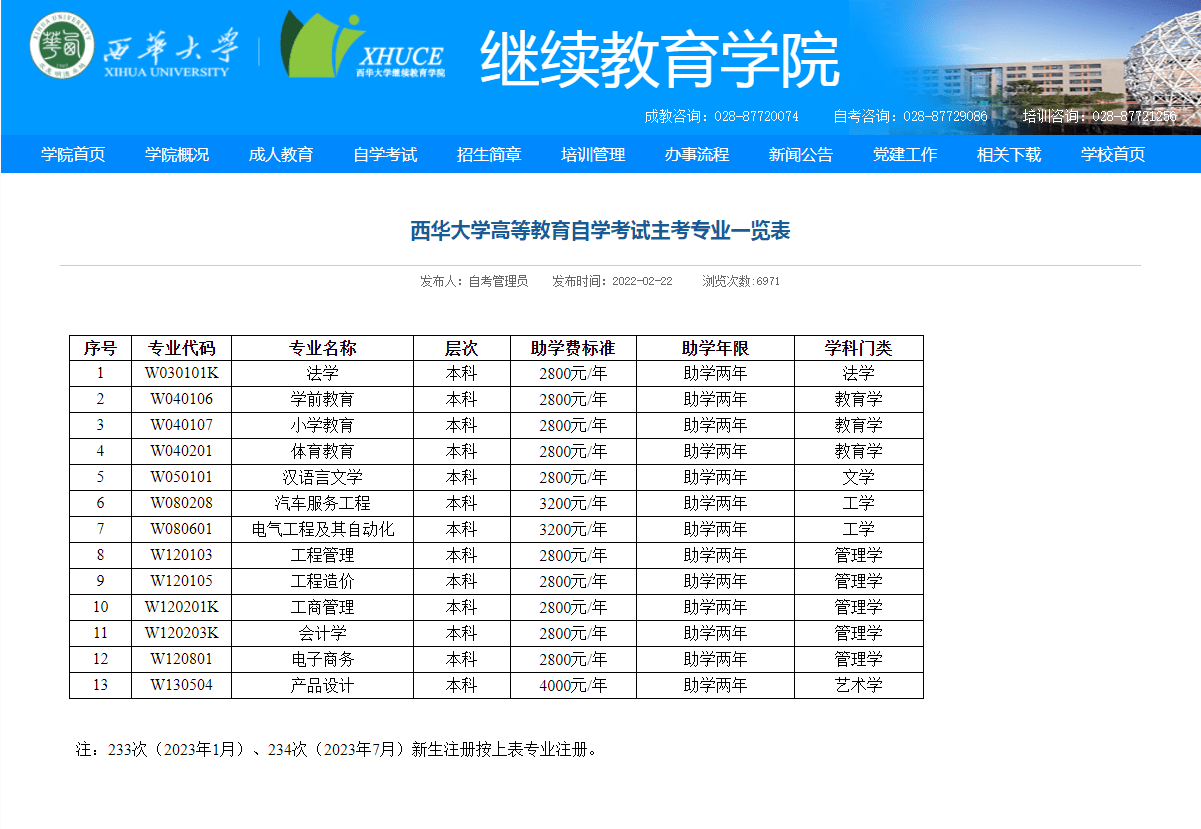The width and height of the screenshot is (1201, 829).
Task: Open 新闻公告 menu item
Action: coord(801,154)
